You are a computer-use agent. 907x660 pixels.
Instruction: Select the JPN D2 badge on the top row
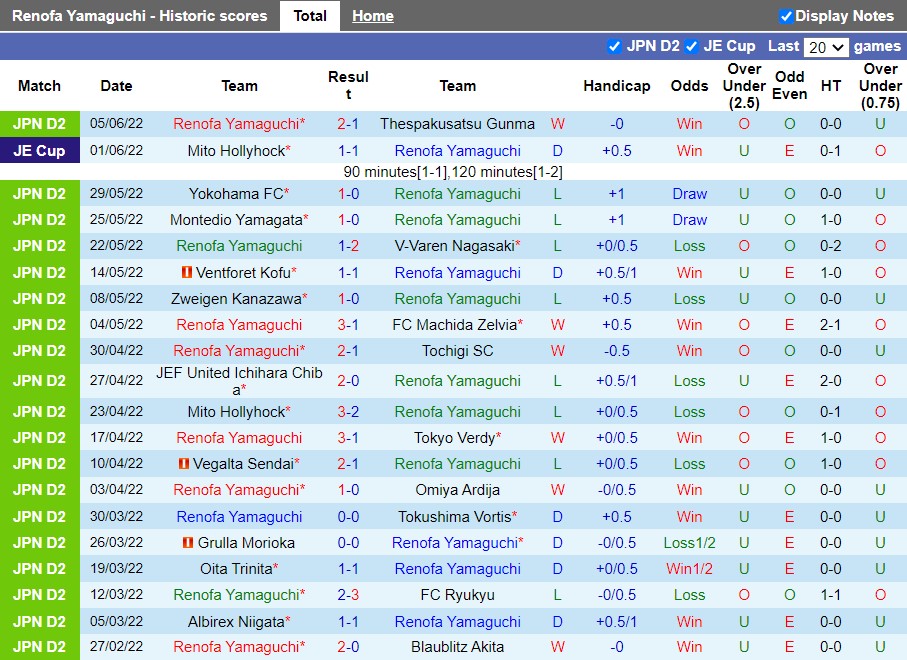40,124
